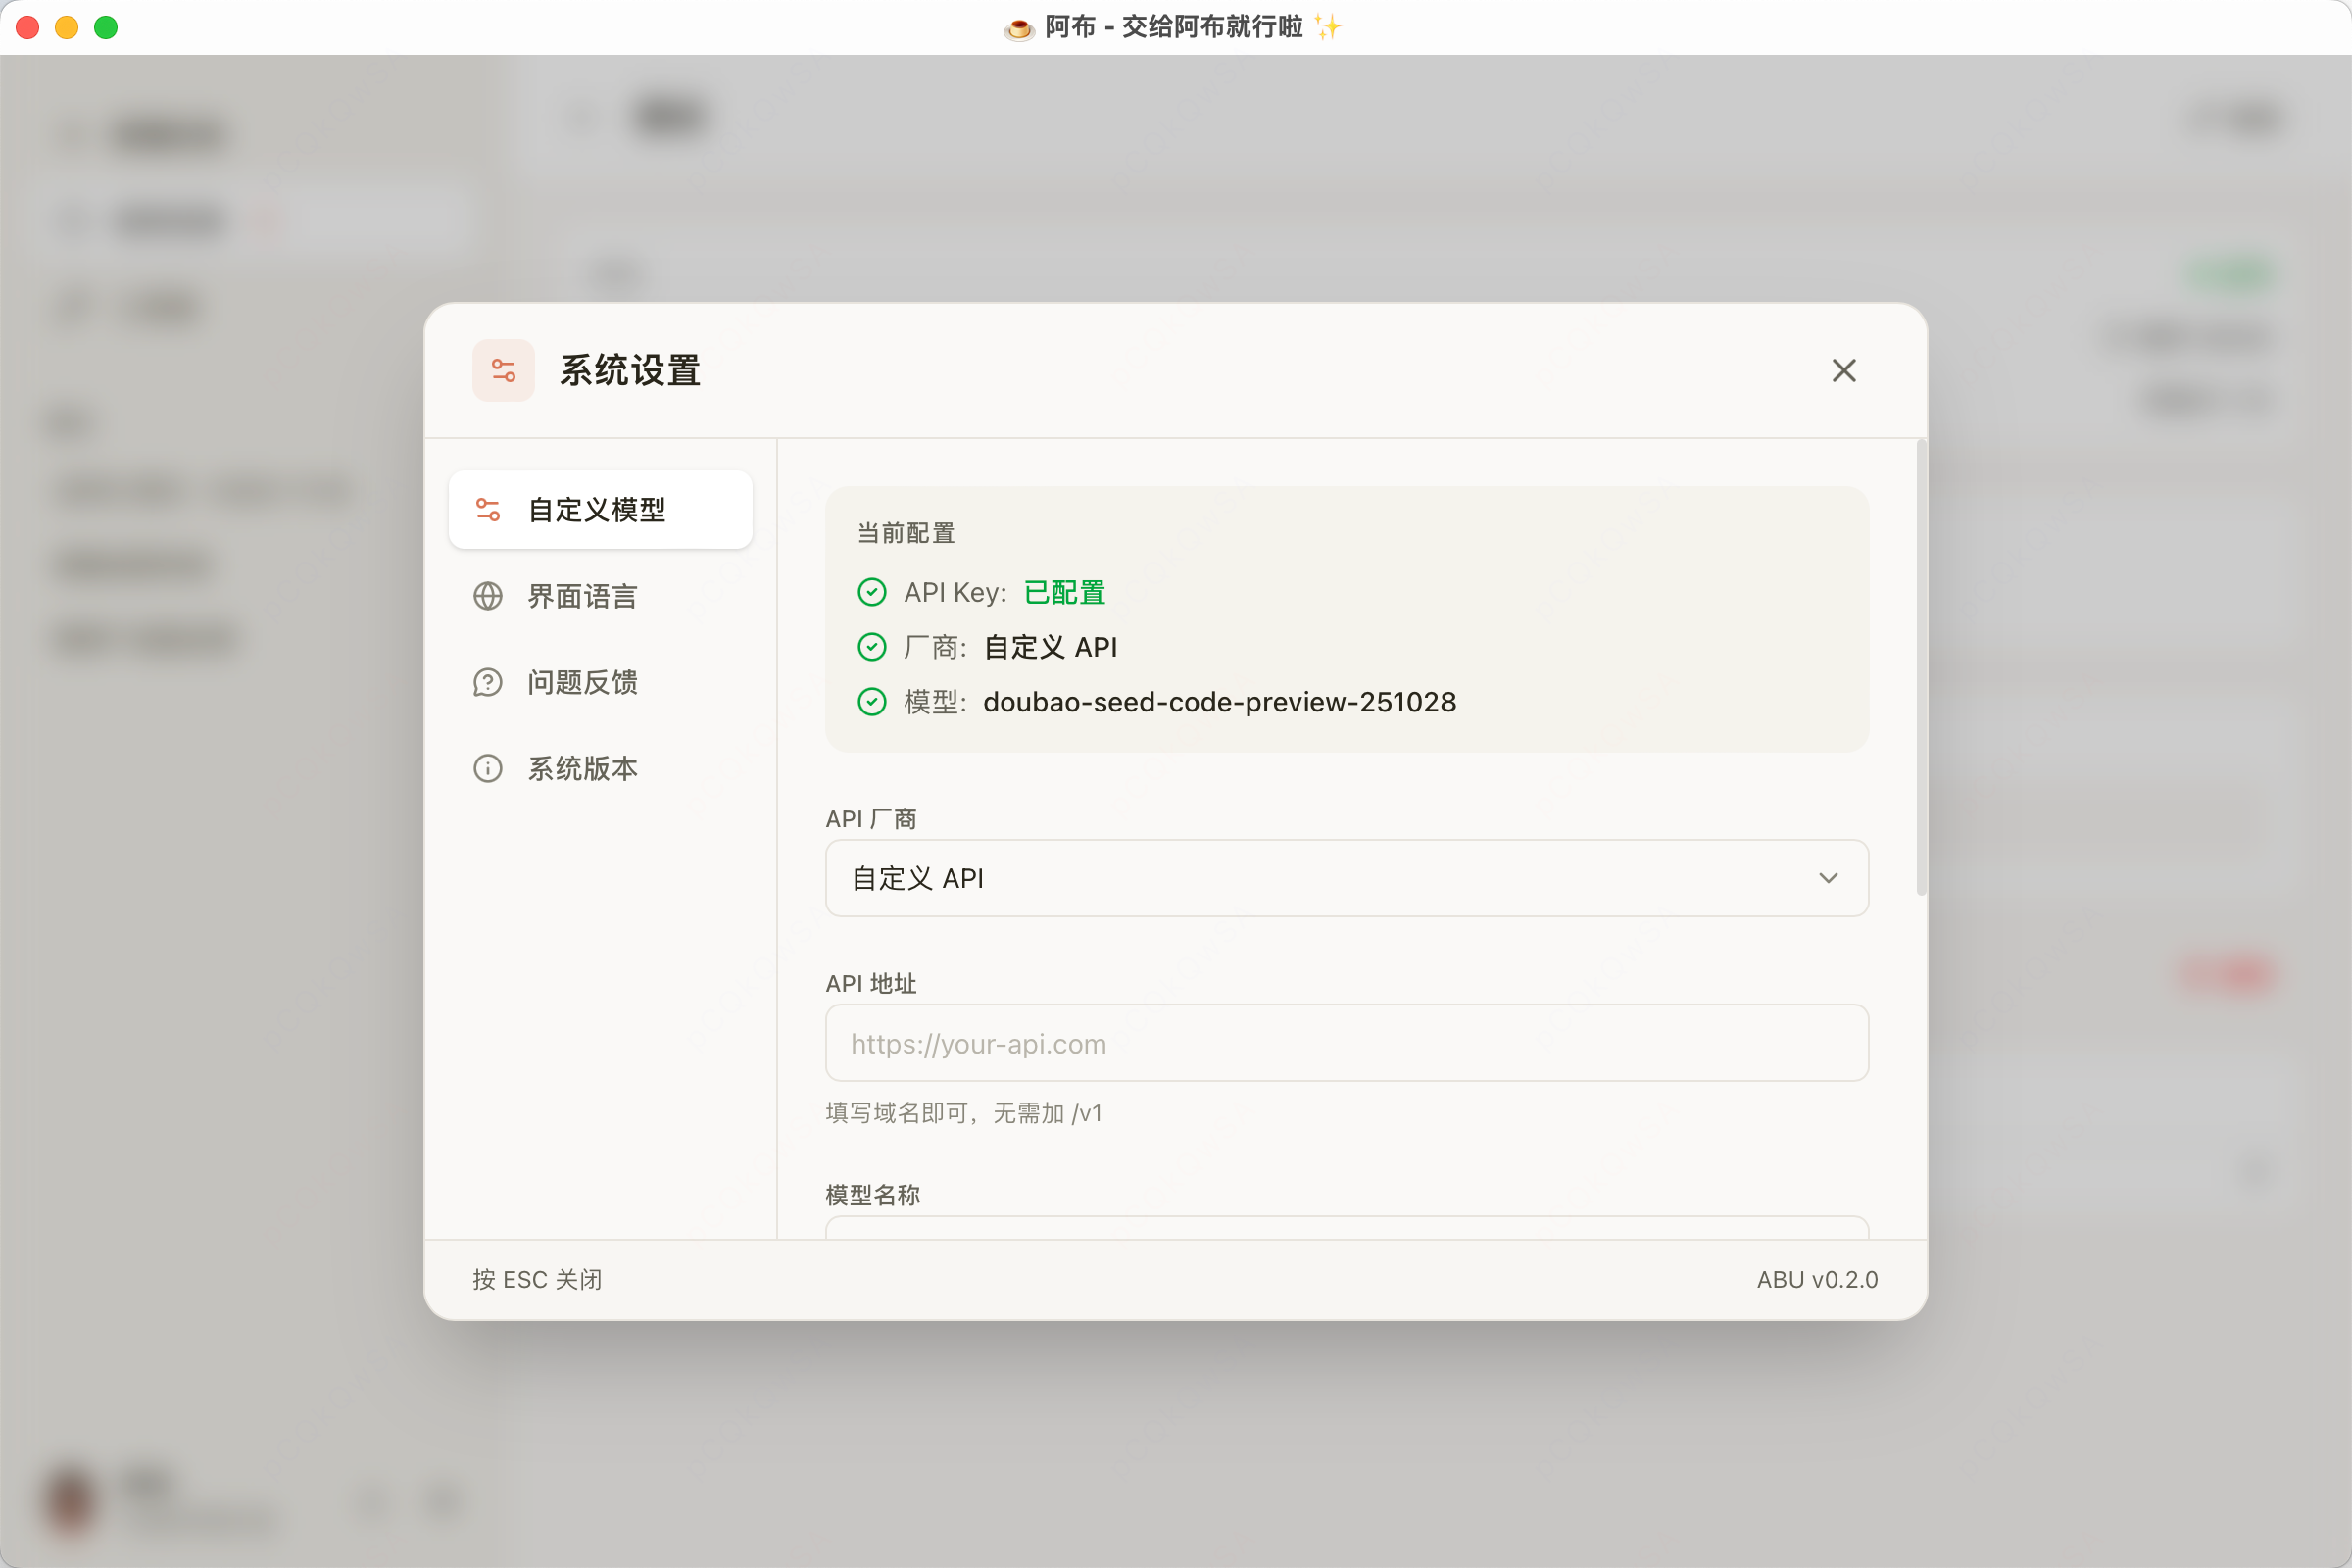The image size is (2352, 1568).
Task: Click the API 地址 input field
Action: (x=1345, y=1043)
